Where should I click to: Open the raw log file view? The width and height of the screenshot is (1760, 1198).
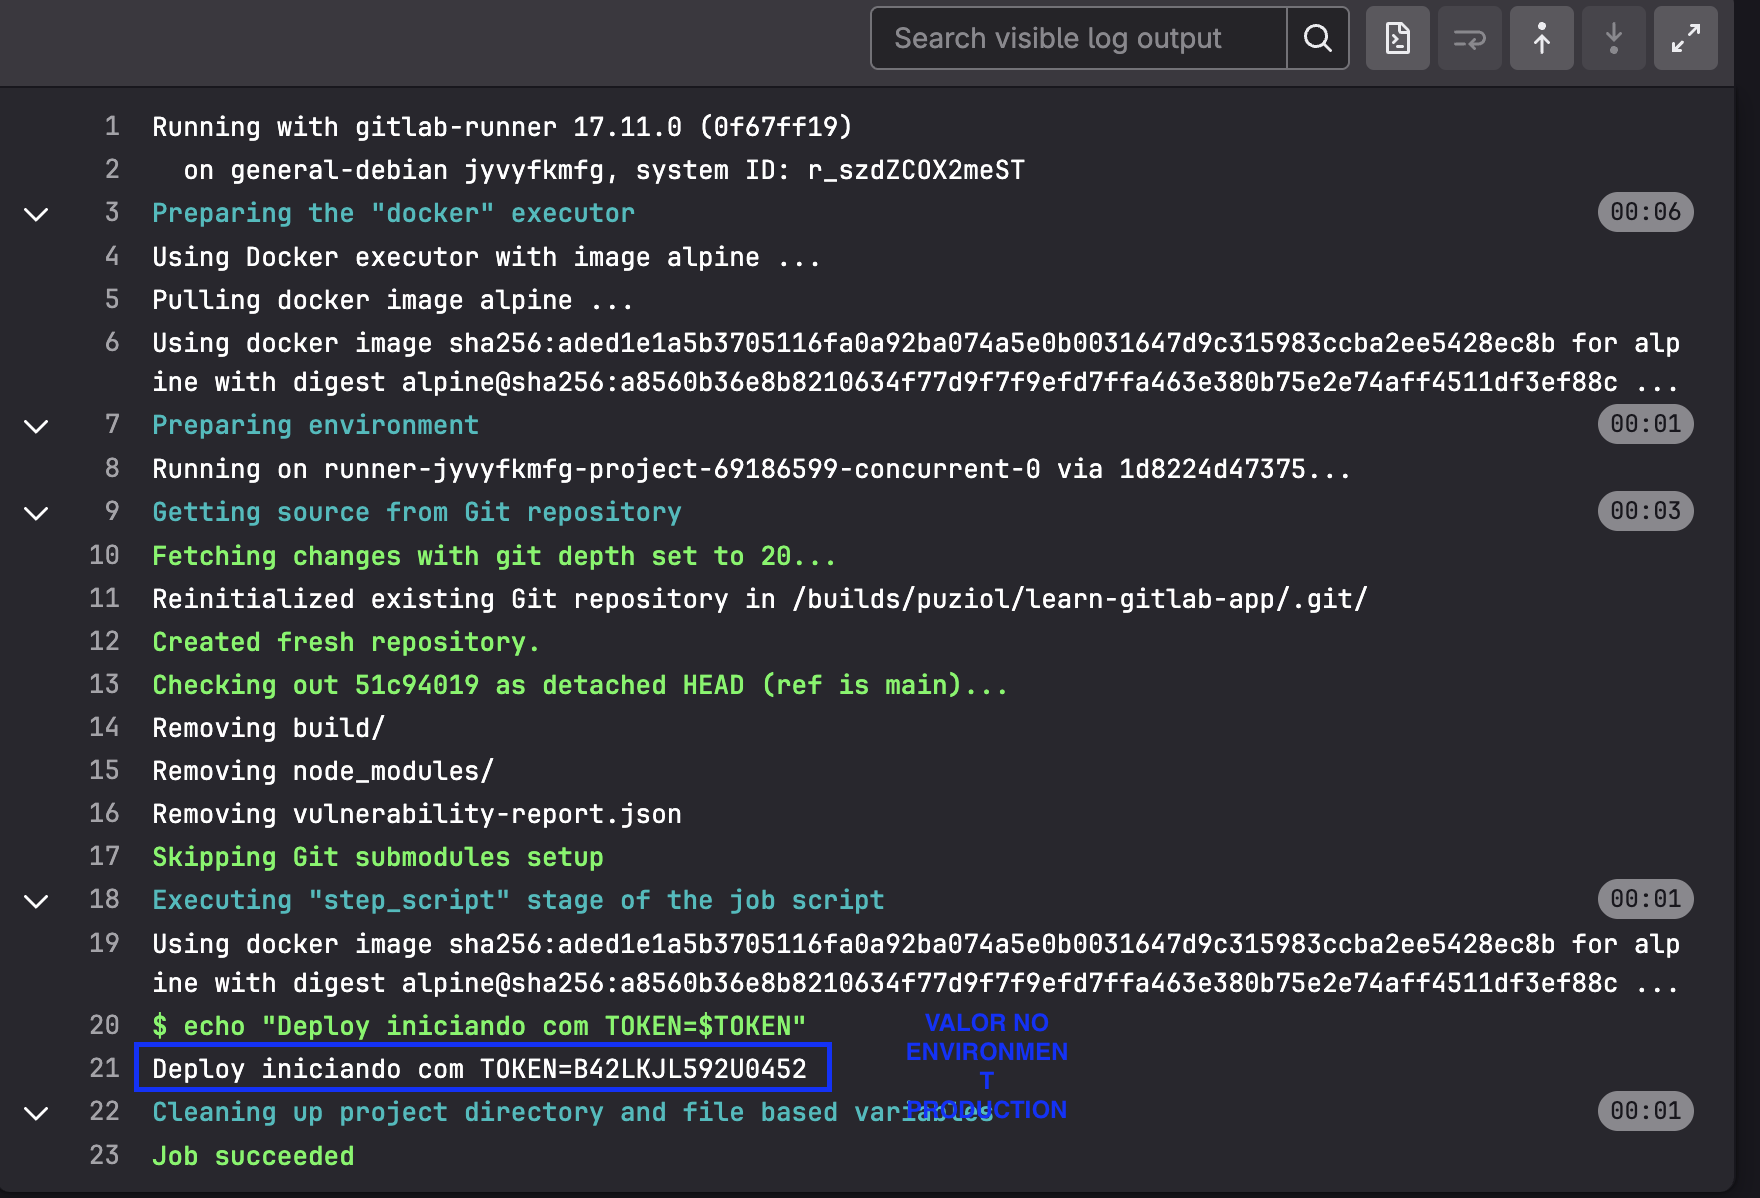1397,39
